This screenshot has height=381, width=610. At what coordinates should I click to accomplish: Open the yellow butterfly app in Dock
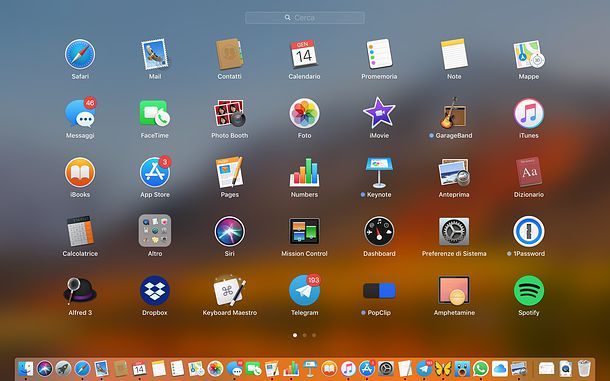click(443, 368)
